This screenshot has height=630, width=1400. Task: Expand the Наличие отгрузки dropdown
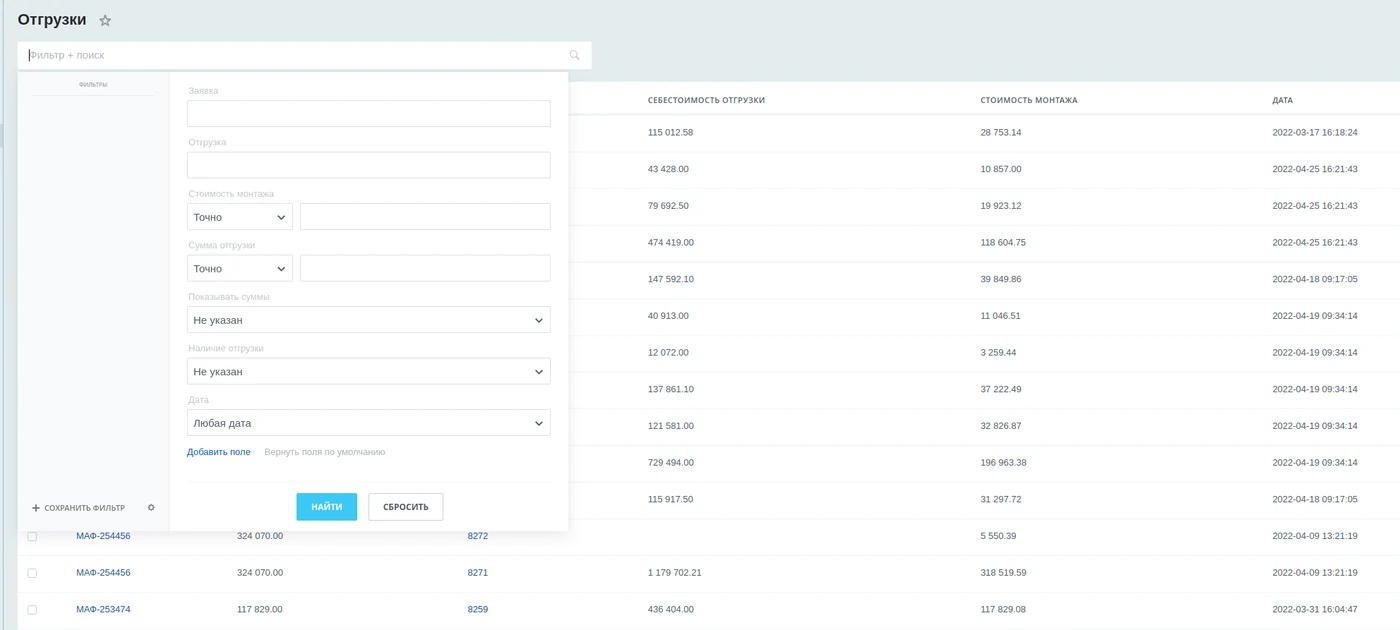pos(369,372)
